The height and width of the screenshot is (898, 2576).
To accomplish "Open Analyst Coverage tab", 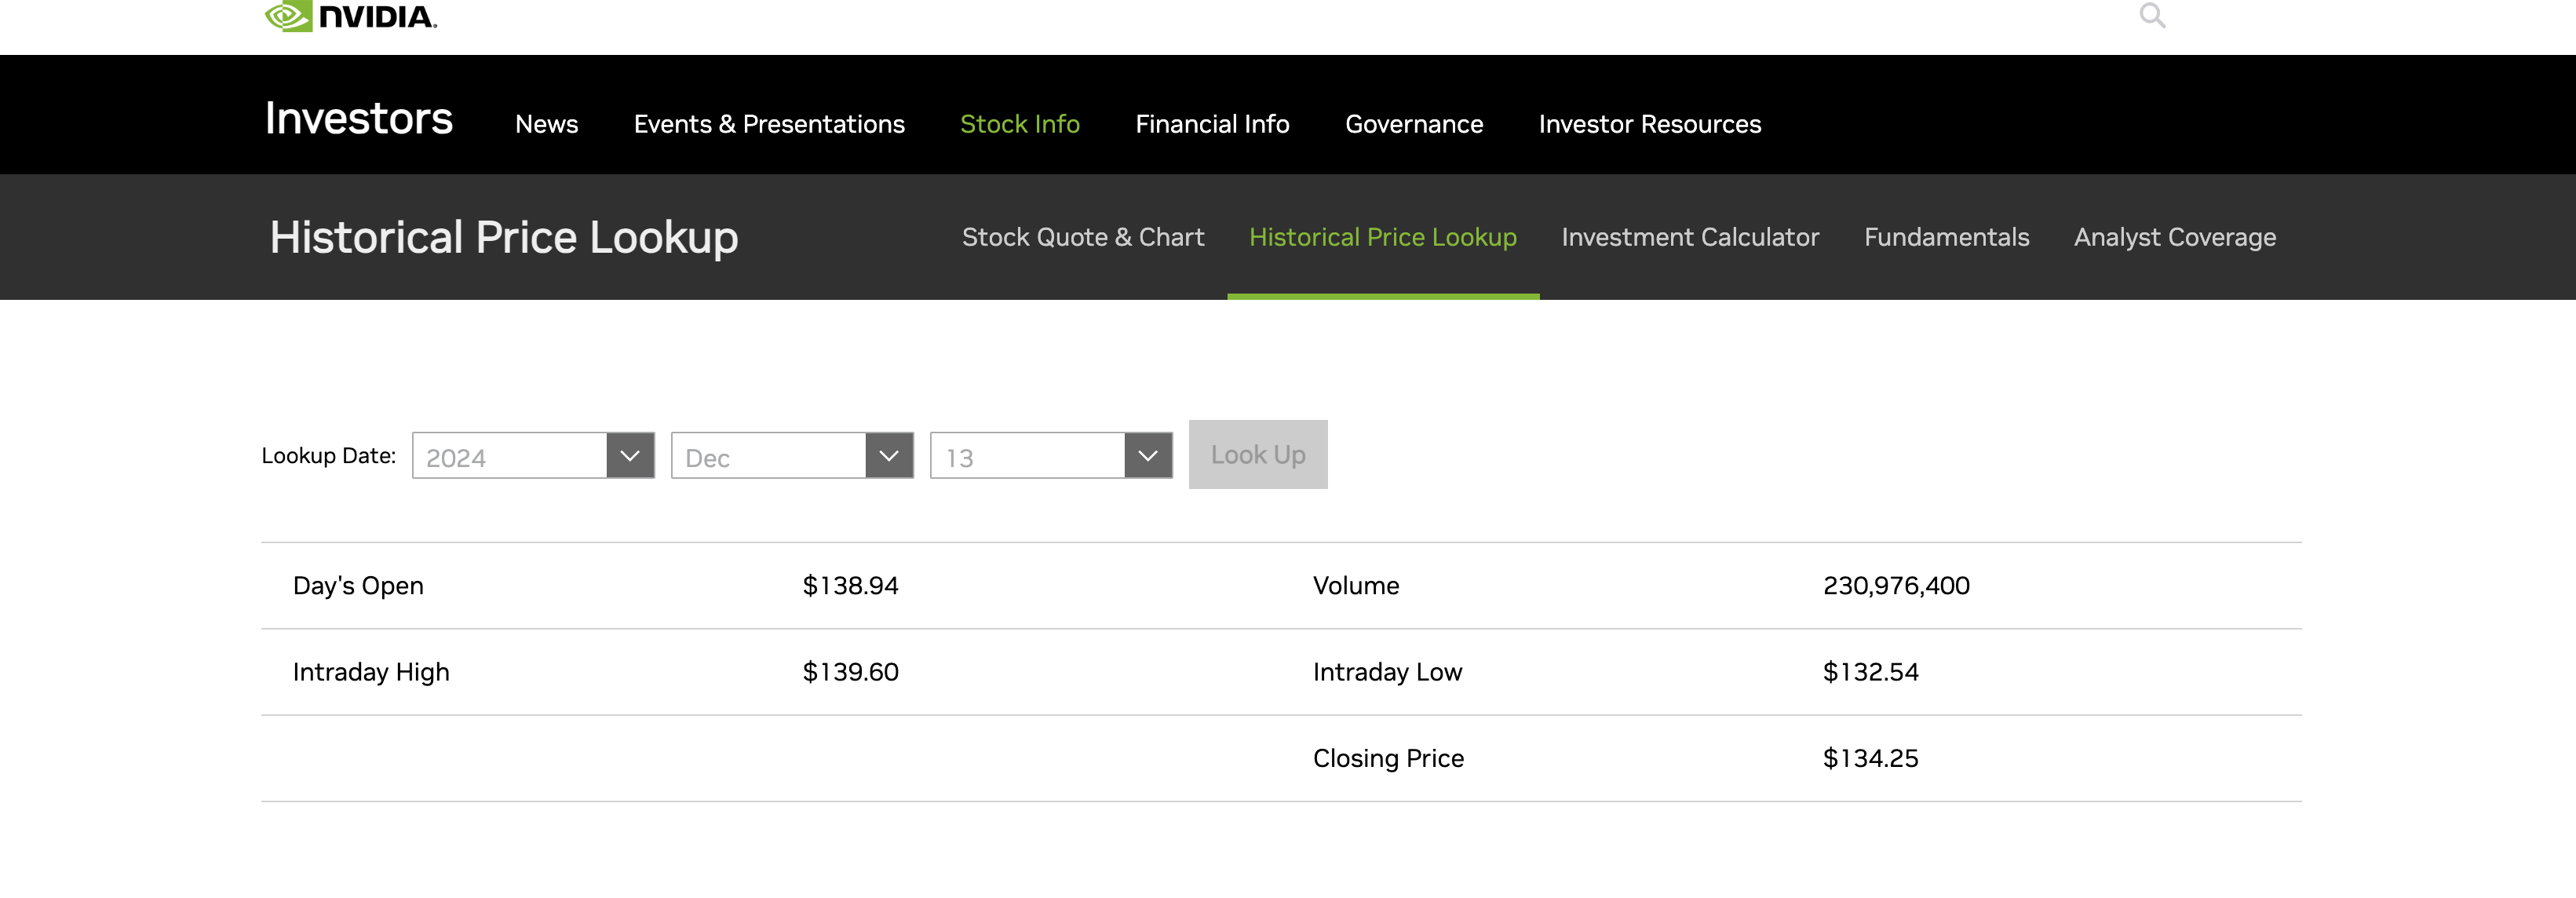I will tap(2174, 237).
